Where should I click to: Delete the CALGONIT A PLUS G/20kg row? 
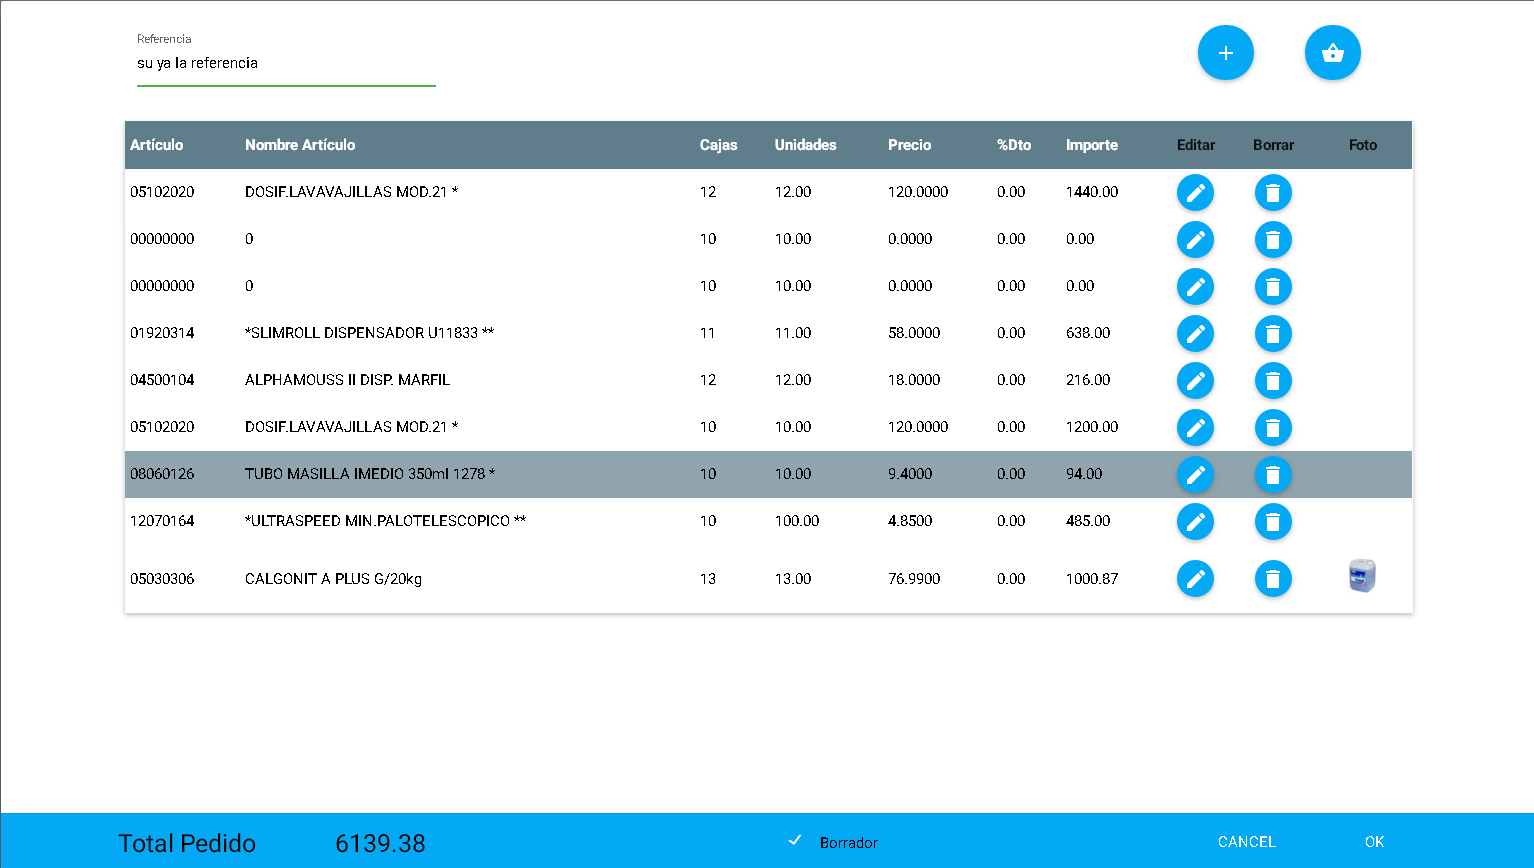pos(1273,578)
